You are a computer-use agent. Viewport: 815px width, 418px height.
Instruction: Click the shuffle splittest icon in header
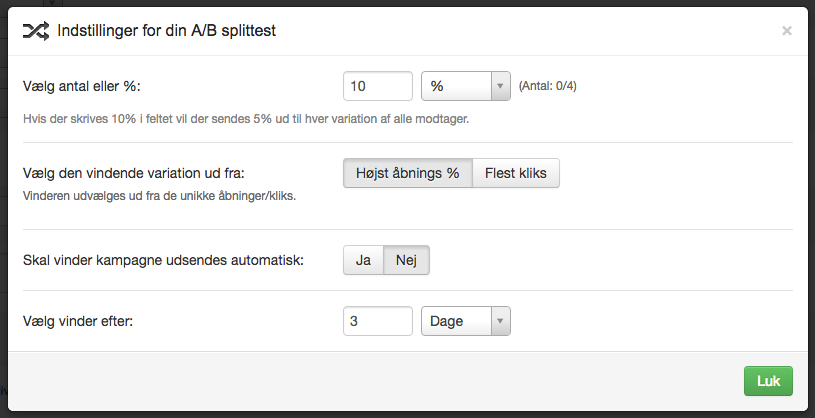tap(36, 31)
